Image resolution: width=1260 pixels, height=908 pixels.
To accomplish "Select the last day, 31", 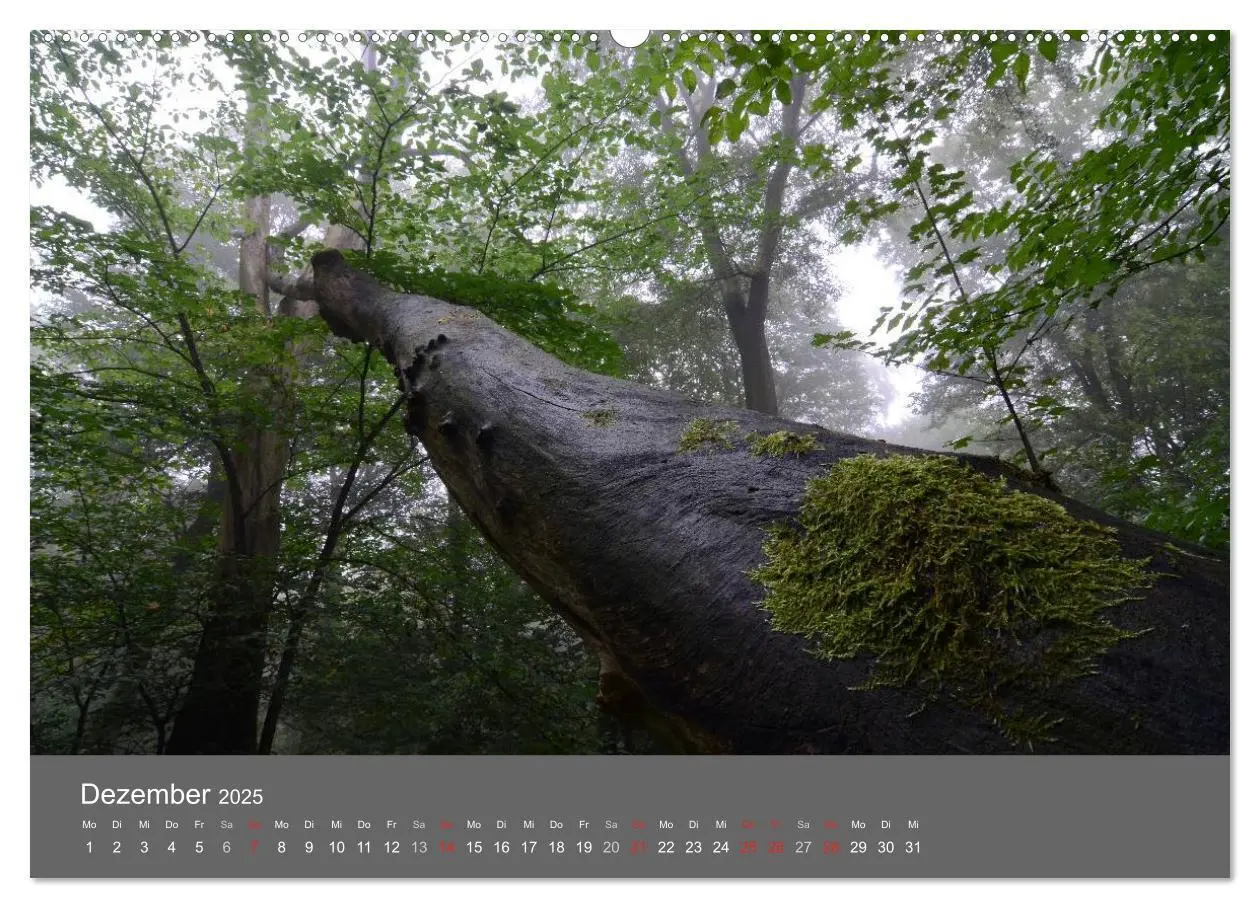I will 913,847.
